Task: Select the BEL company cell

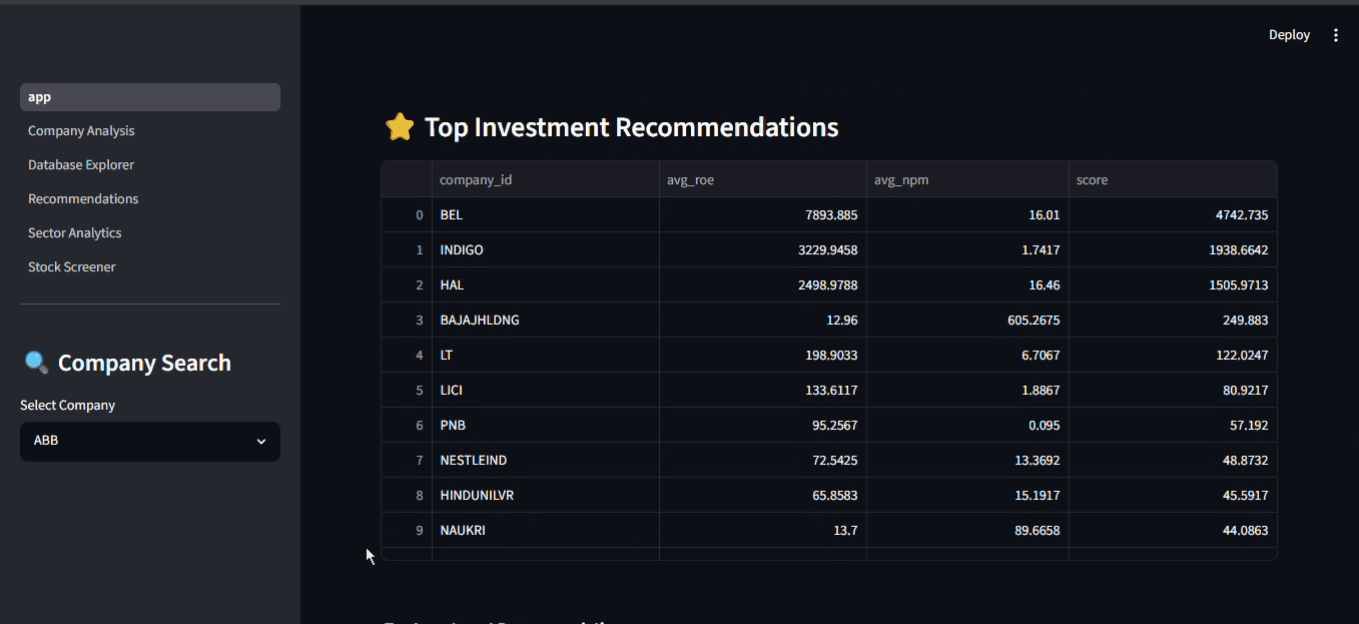Action: click(545, 215)
